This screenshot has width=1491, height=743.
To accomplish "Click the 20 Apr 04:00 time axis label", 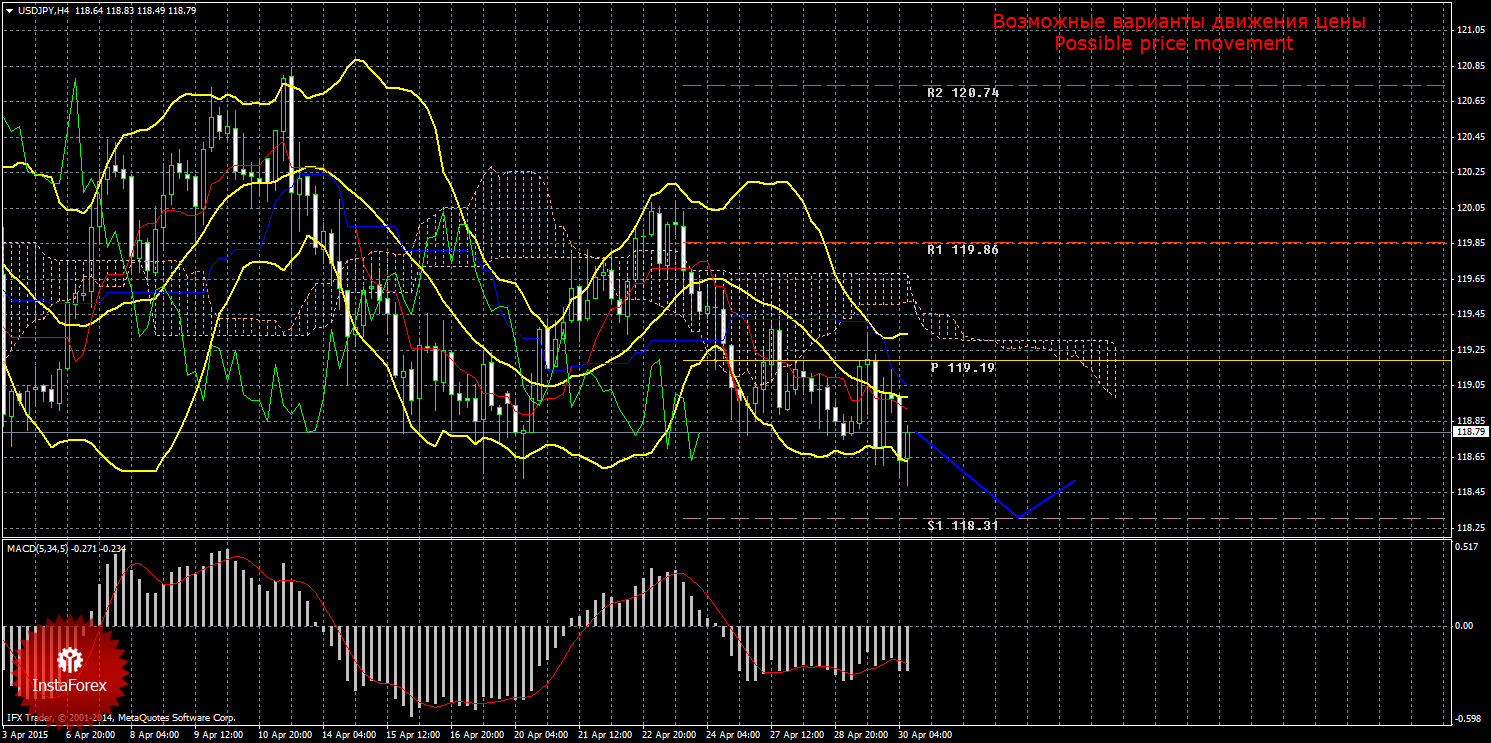I will [x=541, y=734].
